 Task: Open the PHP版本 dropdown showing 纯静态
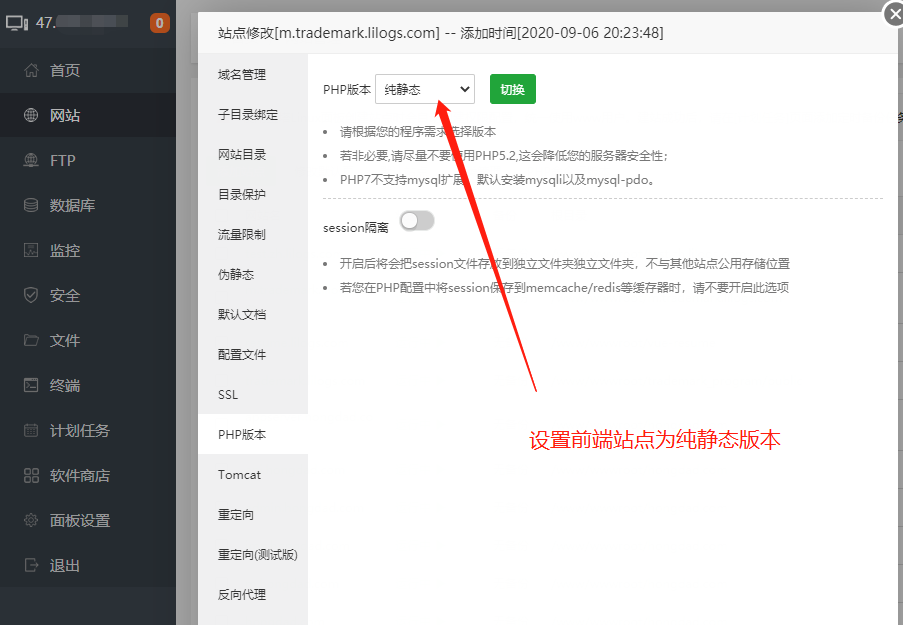425,89
